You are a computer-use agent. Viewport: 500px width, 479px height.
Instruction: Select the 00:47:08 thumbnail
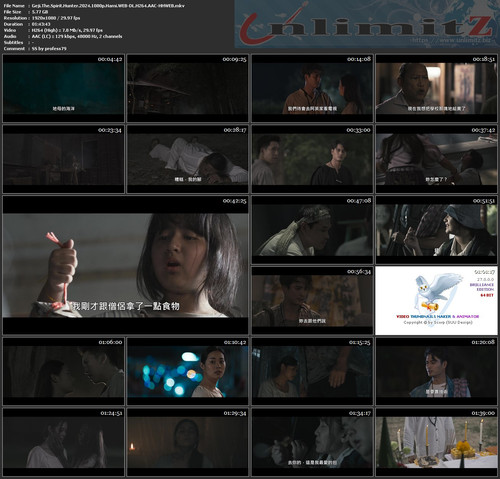coord(312,230)
